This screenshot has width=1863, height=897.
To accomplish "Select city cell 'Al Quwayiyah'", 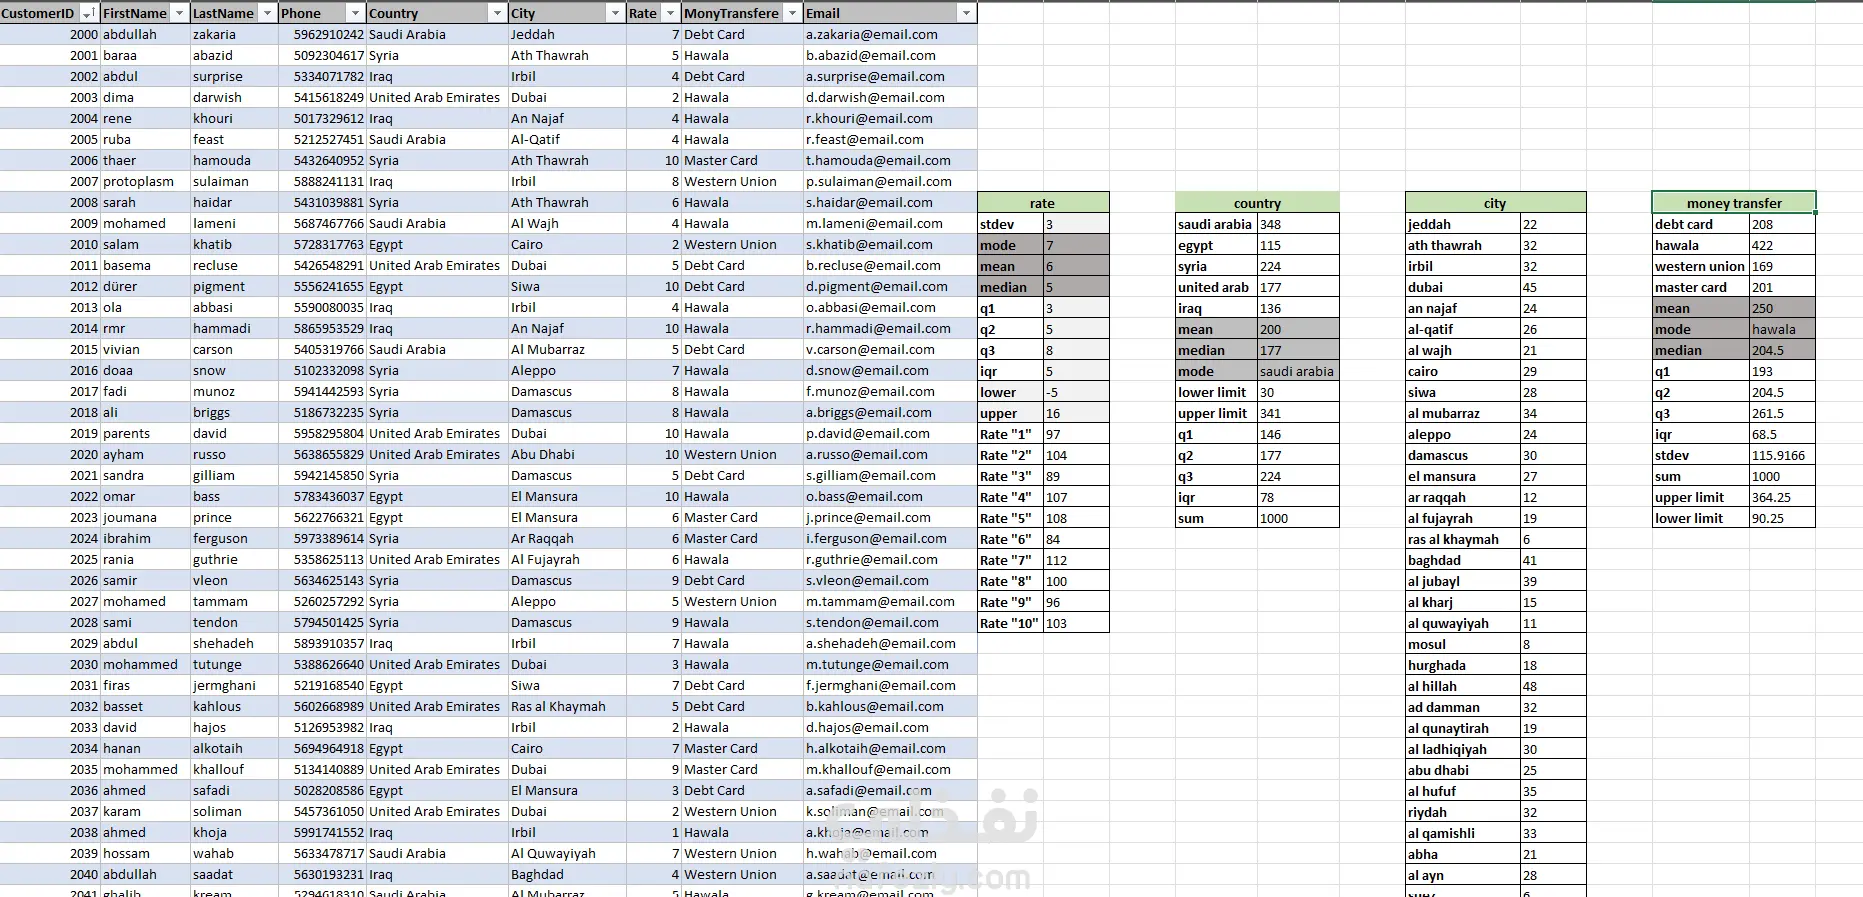I will point(567,853).
